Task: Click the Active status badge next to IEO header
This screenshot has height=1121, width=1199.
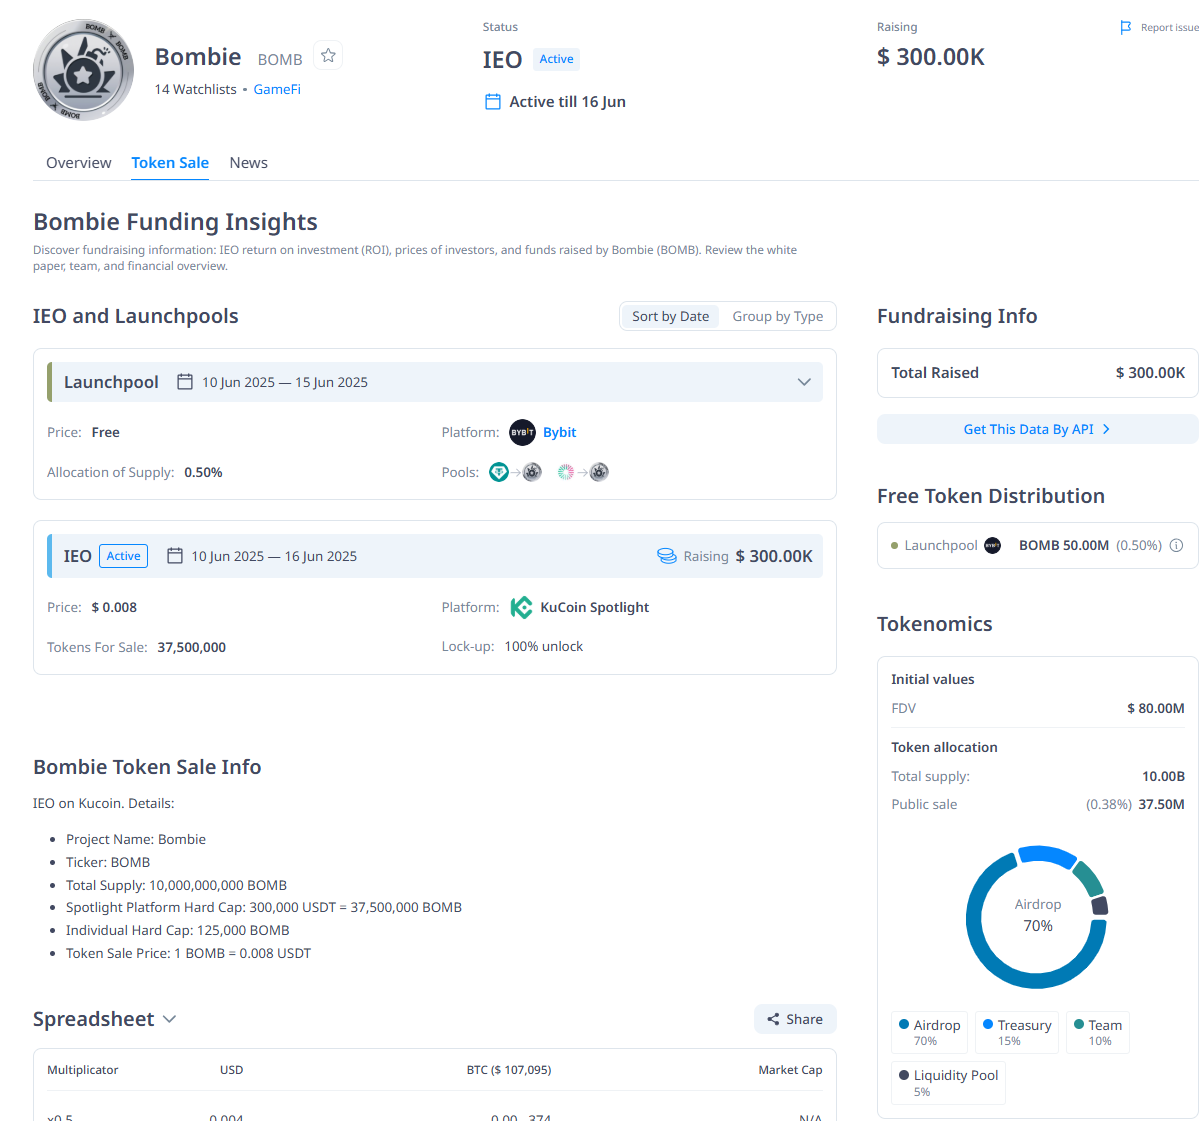Action: click(x=556, y=59)
